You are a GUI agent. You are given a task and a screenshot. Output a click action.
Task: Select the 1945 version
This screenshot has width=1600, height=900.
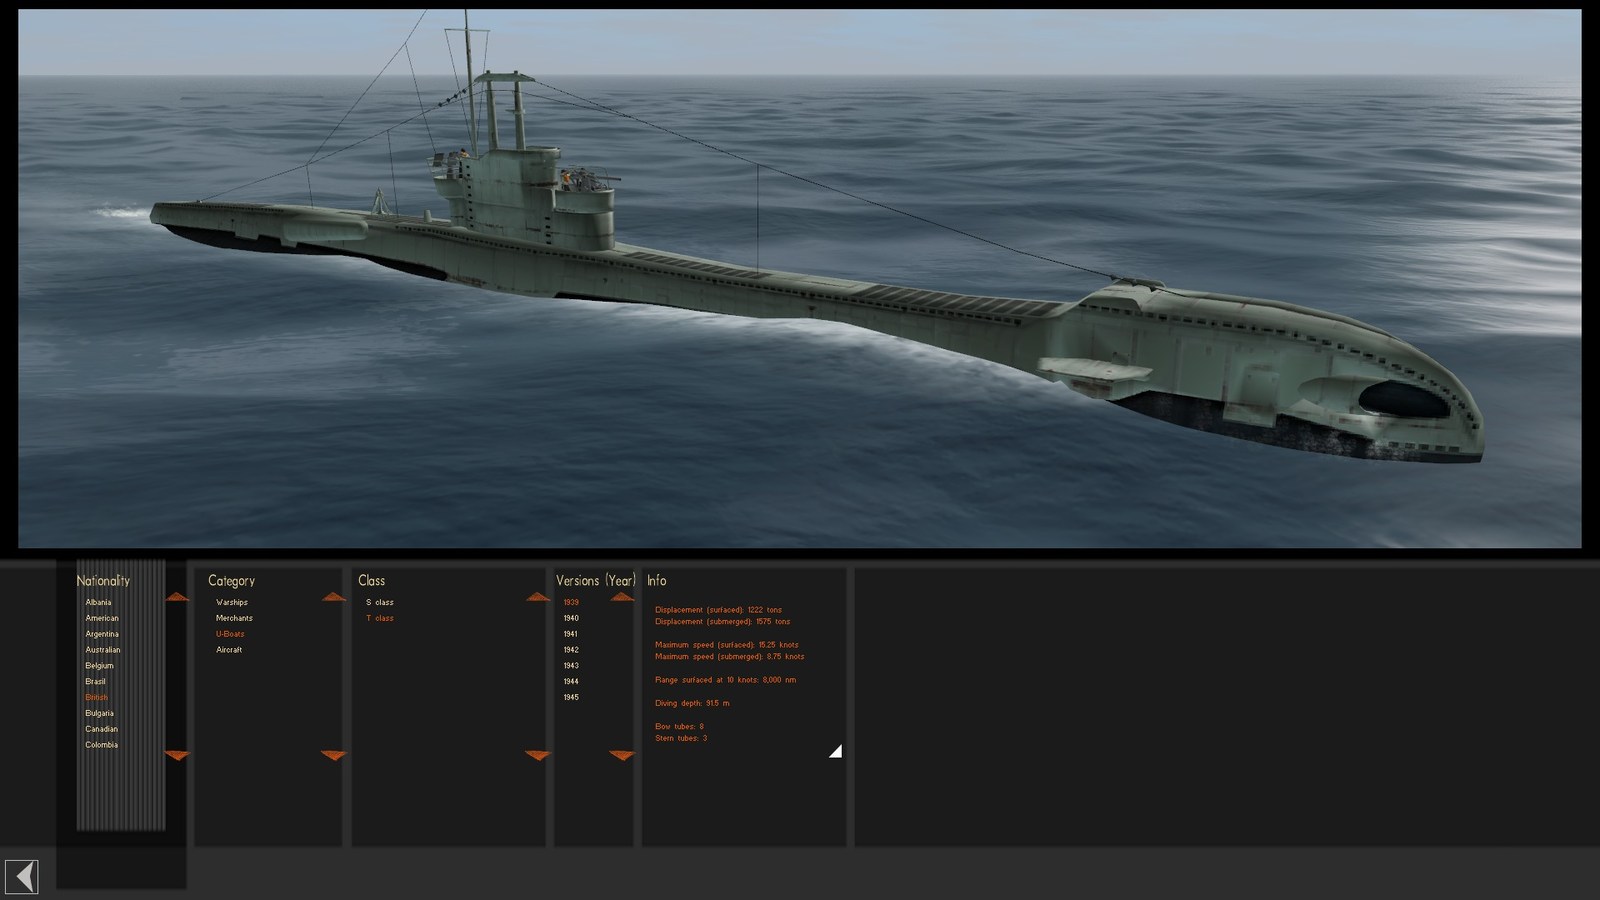(x=571, y=697)
